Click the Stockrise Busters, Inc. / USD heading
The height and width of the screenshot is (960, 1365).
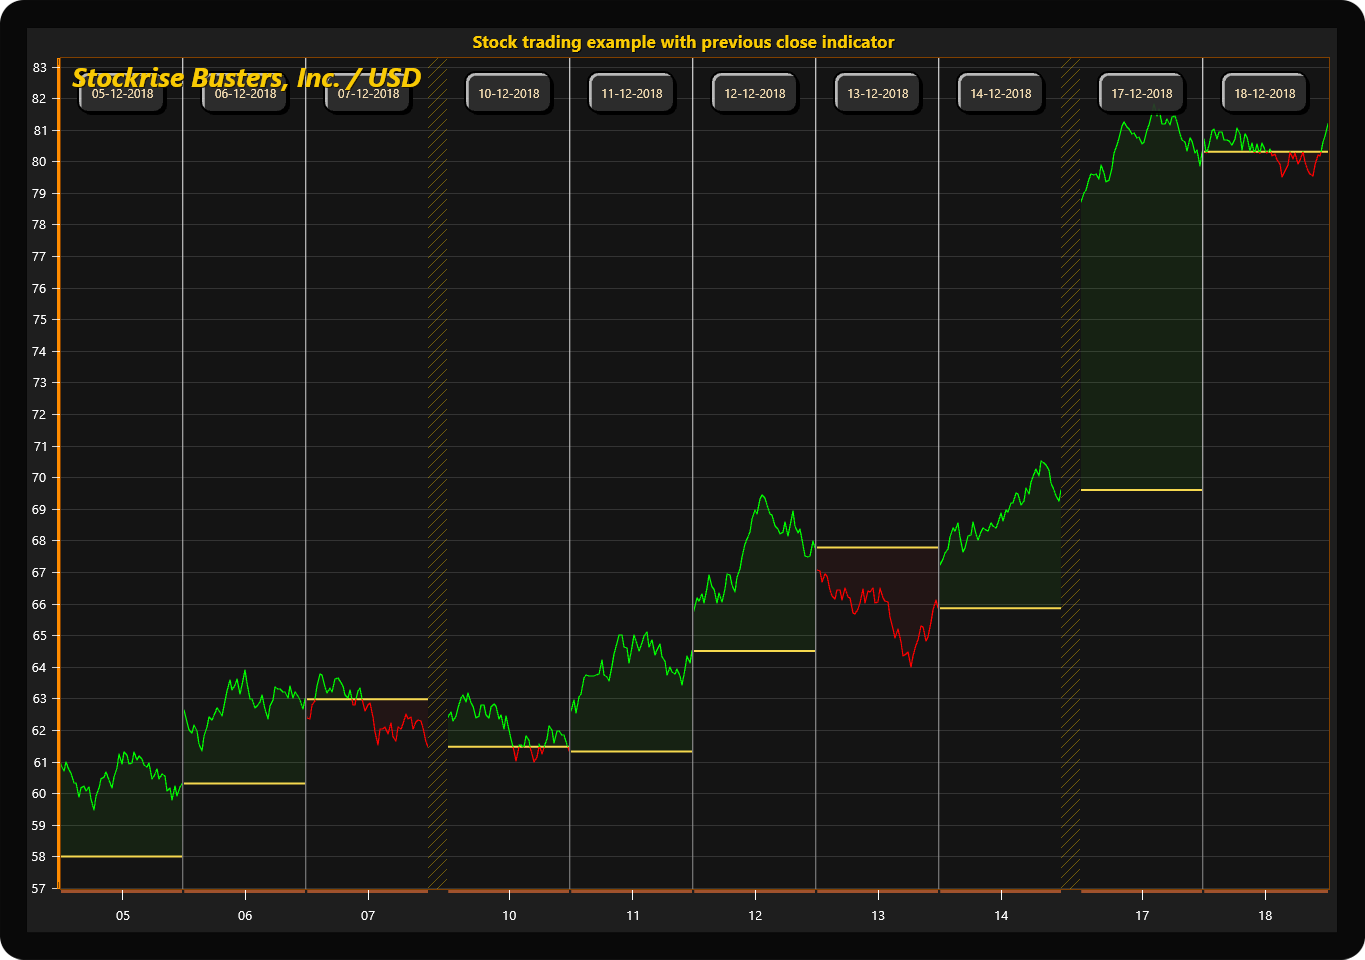tap(246, 77)
